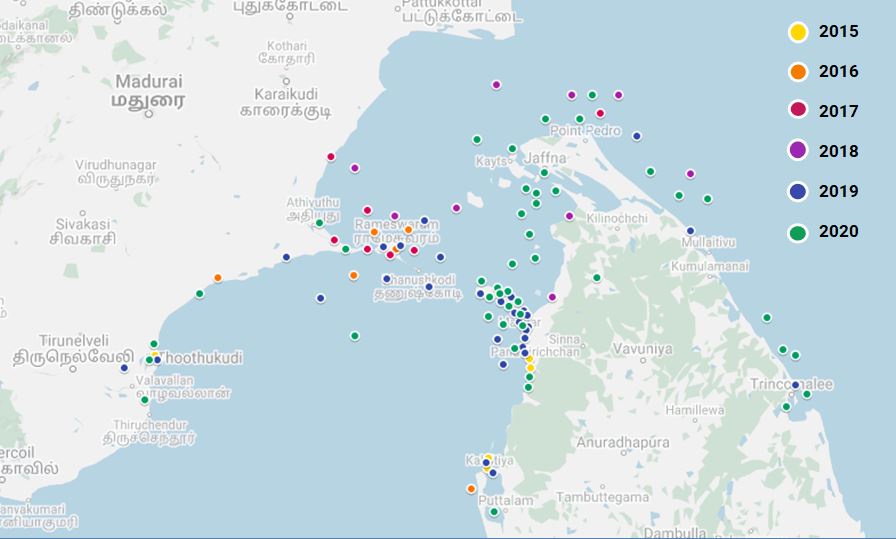The image size is (896, 539).
Task: Click the "2020" legend label text
Action: 838,232
